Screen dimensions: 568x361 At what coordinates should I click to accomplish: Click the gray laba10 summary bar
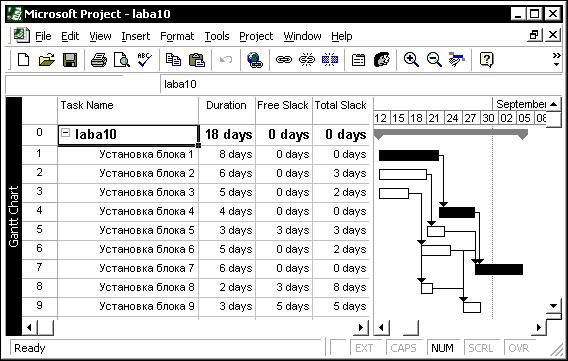[x=450, y=133]
